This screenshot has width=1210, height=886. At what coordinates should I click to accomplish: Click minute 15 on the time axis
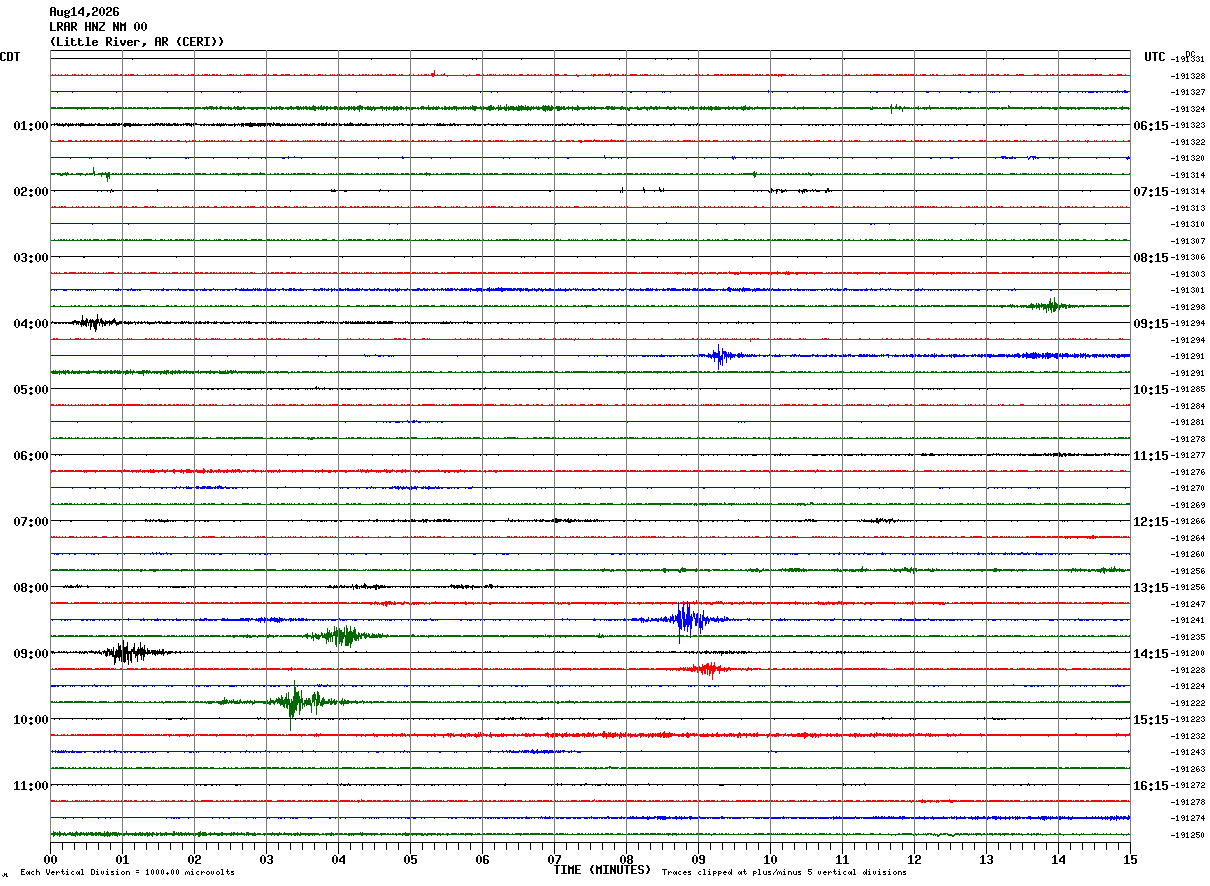(1130, 859)
